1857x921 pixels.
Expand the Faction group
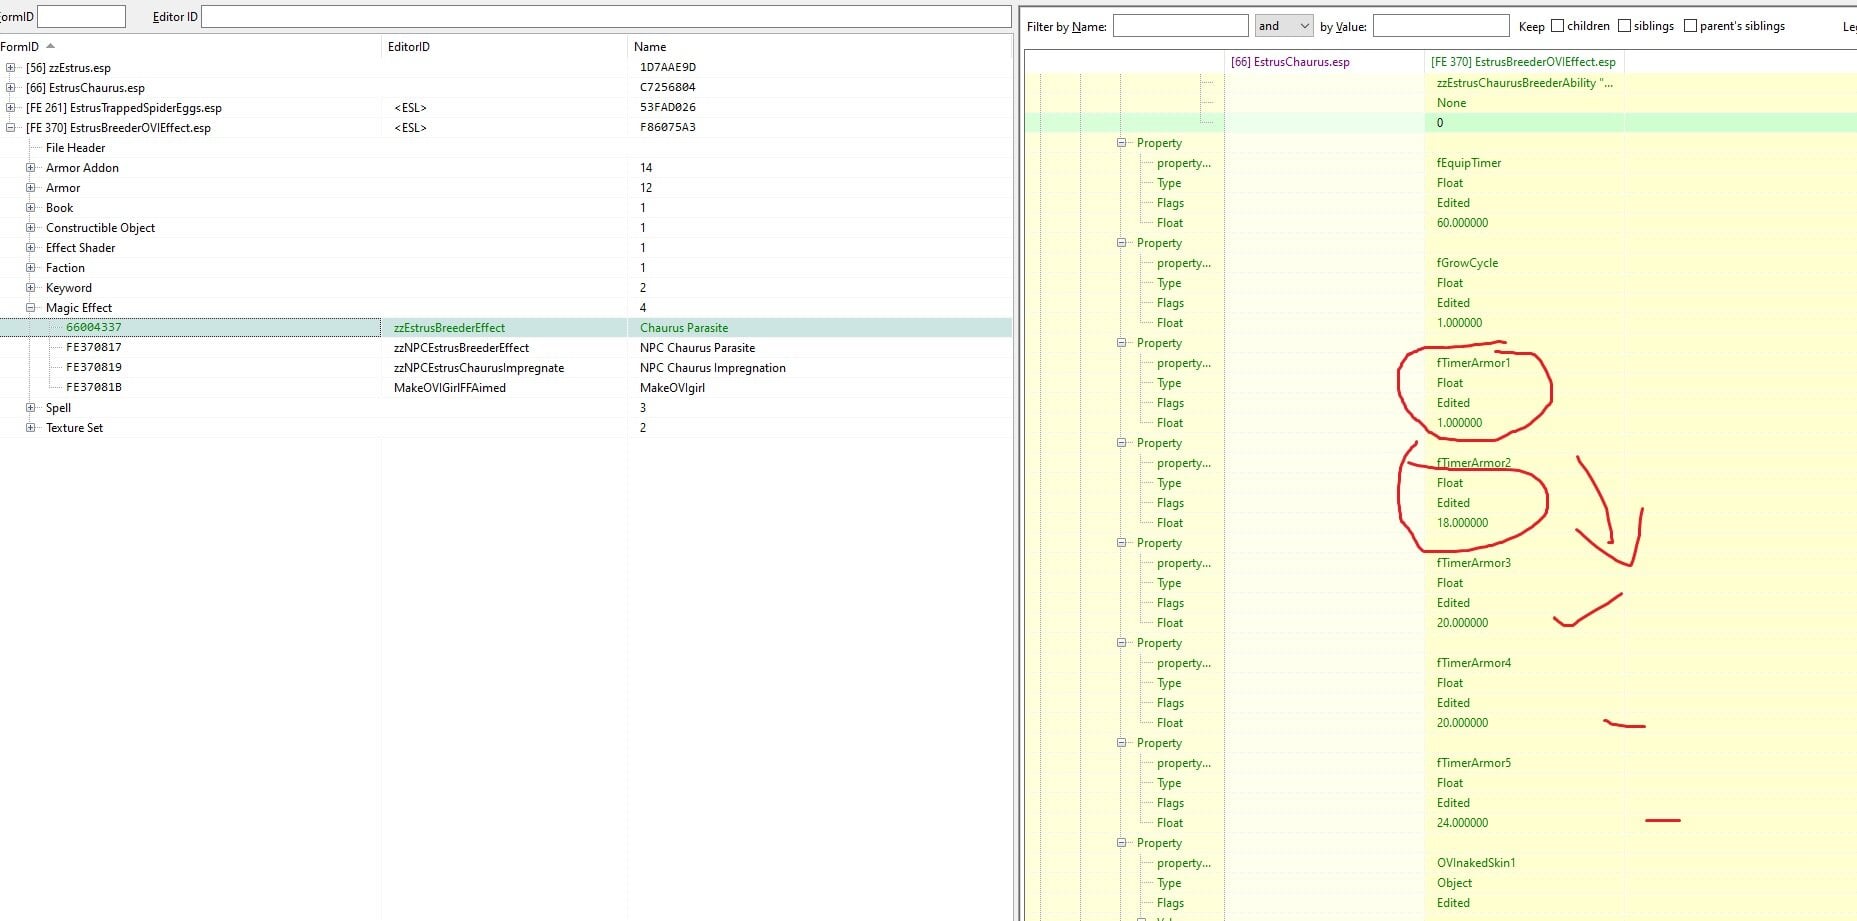pyautogui.click(x=30, y=268)
